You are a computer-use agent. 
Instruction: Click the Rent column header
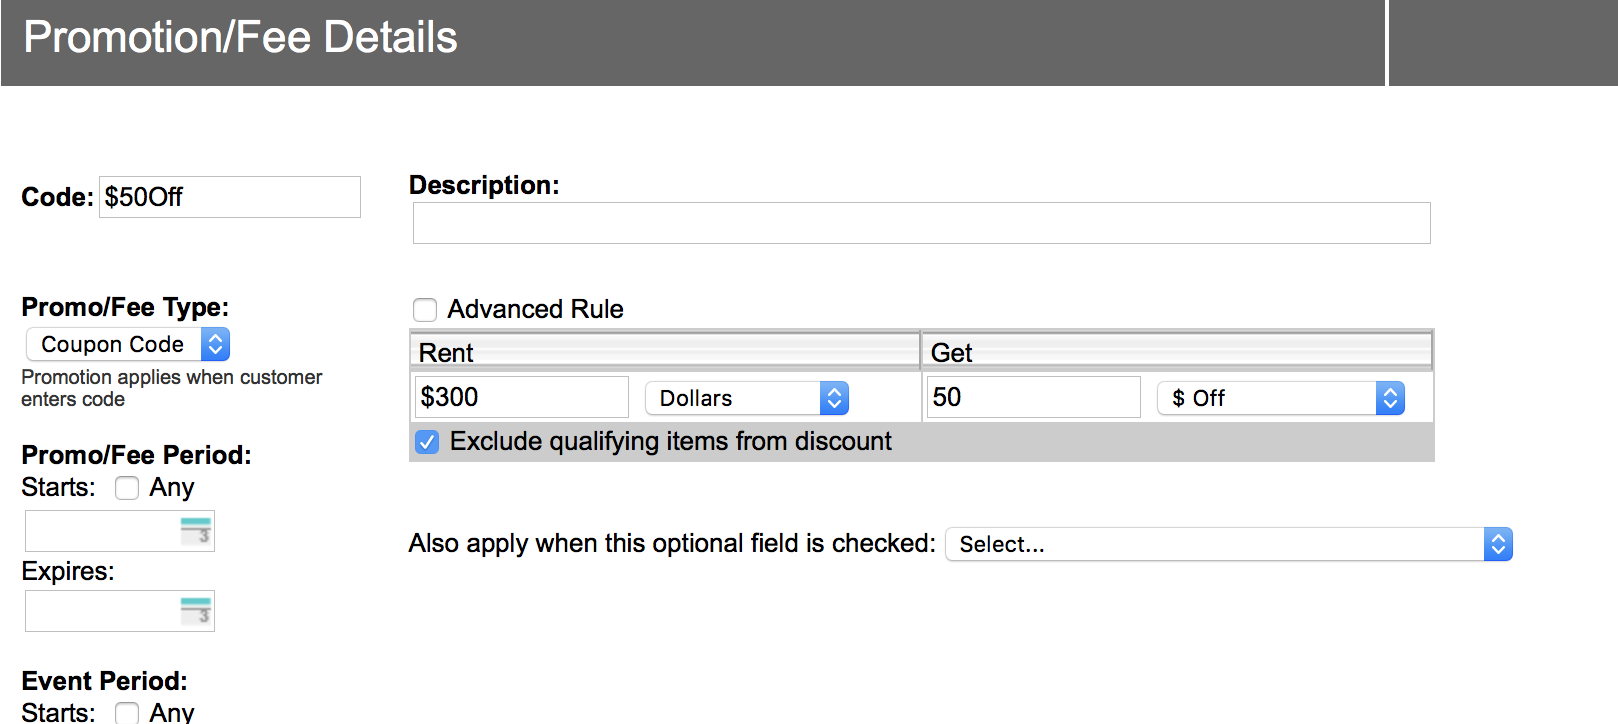pyautogui.click(x=665, y=351)
